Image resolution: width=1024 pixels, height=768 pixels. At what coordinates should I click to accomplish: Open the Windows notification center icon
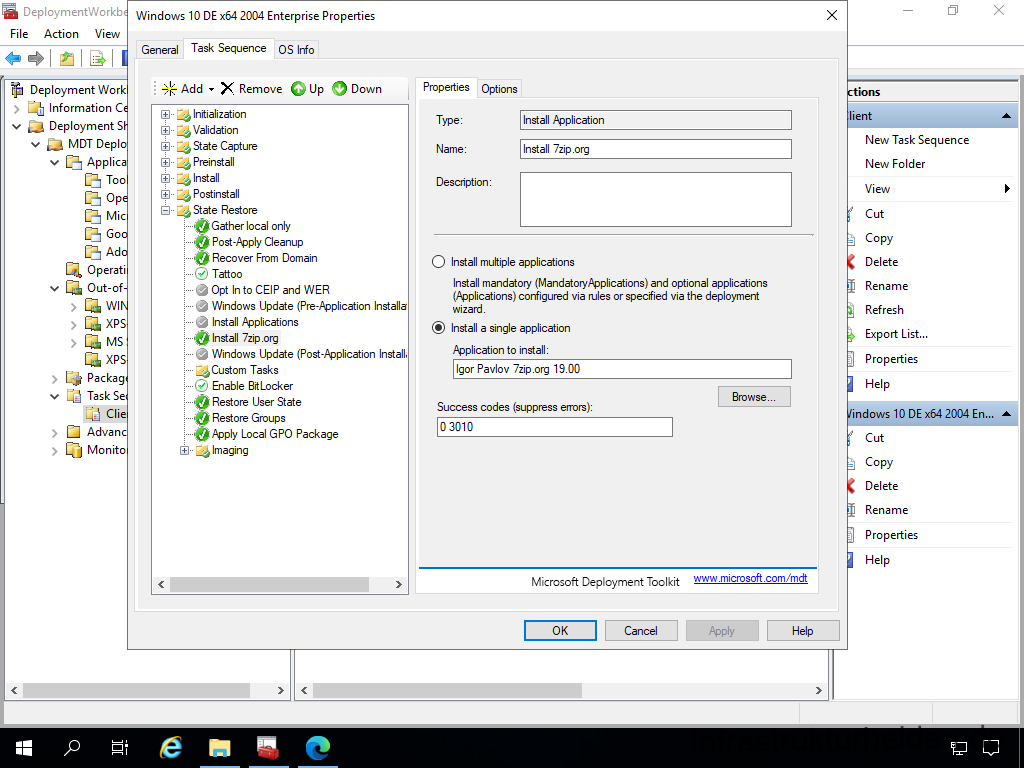(991, 747)
